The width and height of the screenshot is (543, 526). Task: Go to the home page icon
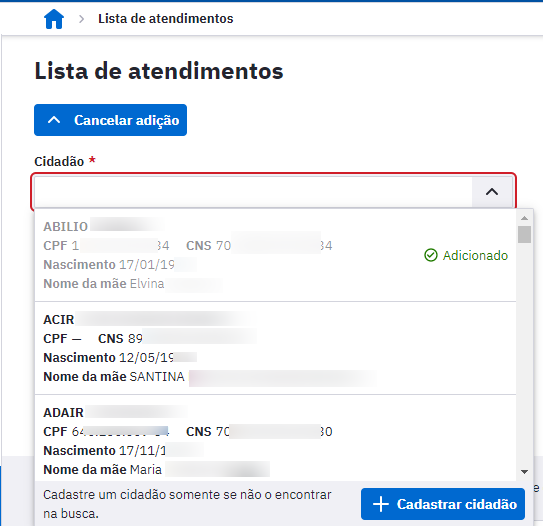click(x=54, y=19)
